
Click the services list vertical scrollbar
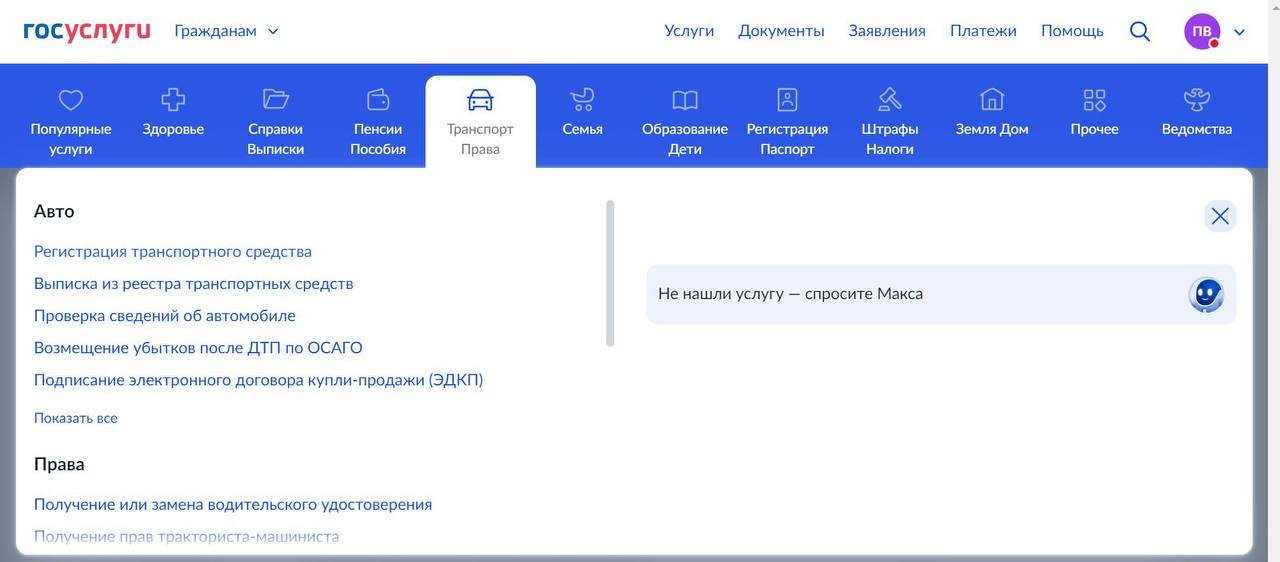pyautogui.click(x=610, y=273)
